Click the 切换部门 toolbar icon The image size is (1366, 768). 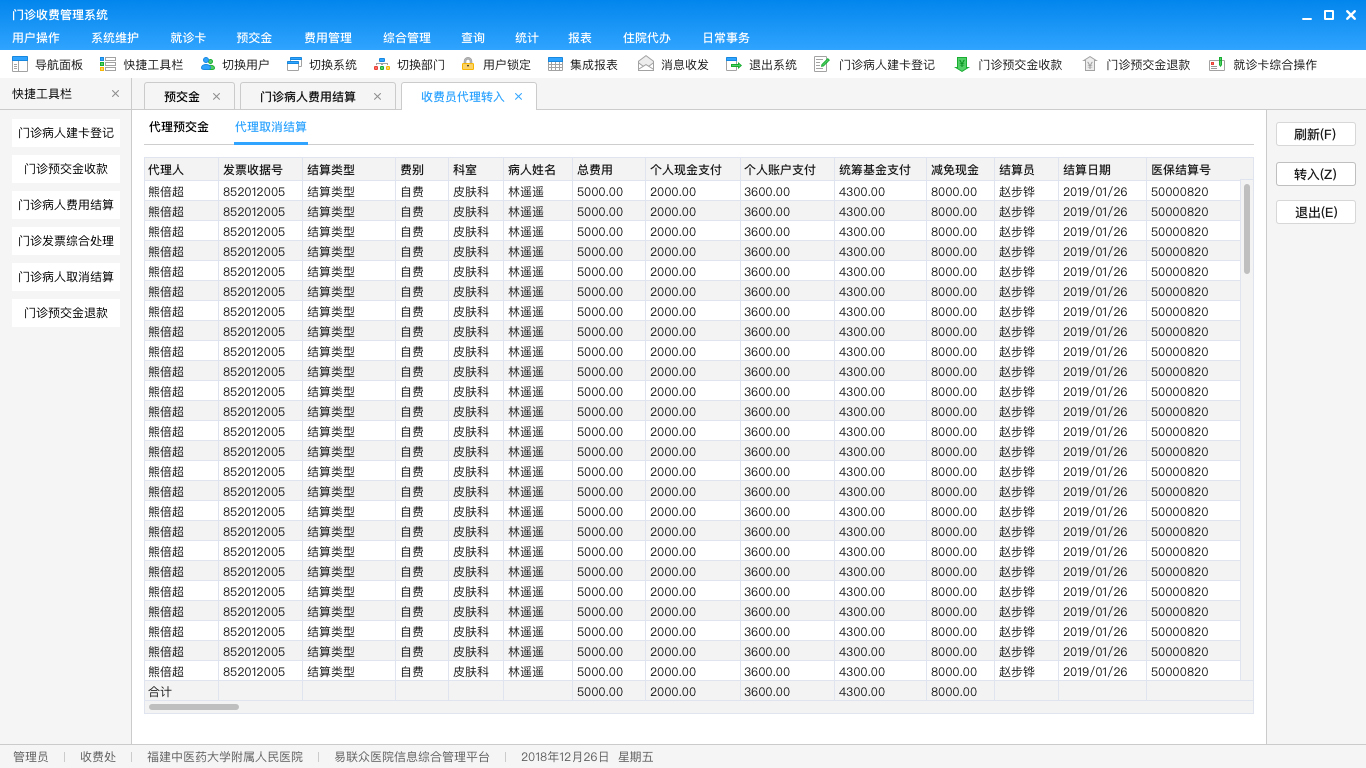pos(382,64)
